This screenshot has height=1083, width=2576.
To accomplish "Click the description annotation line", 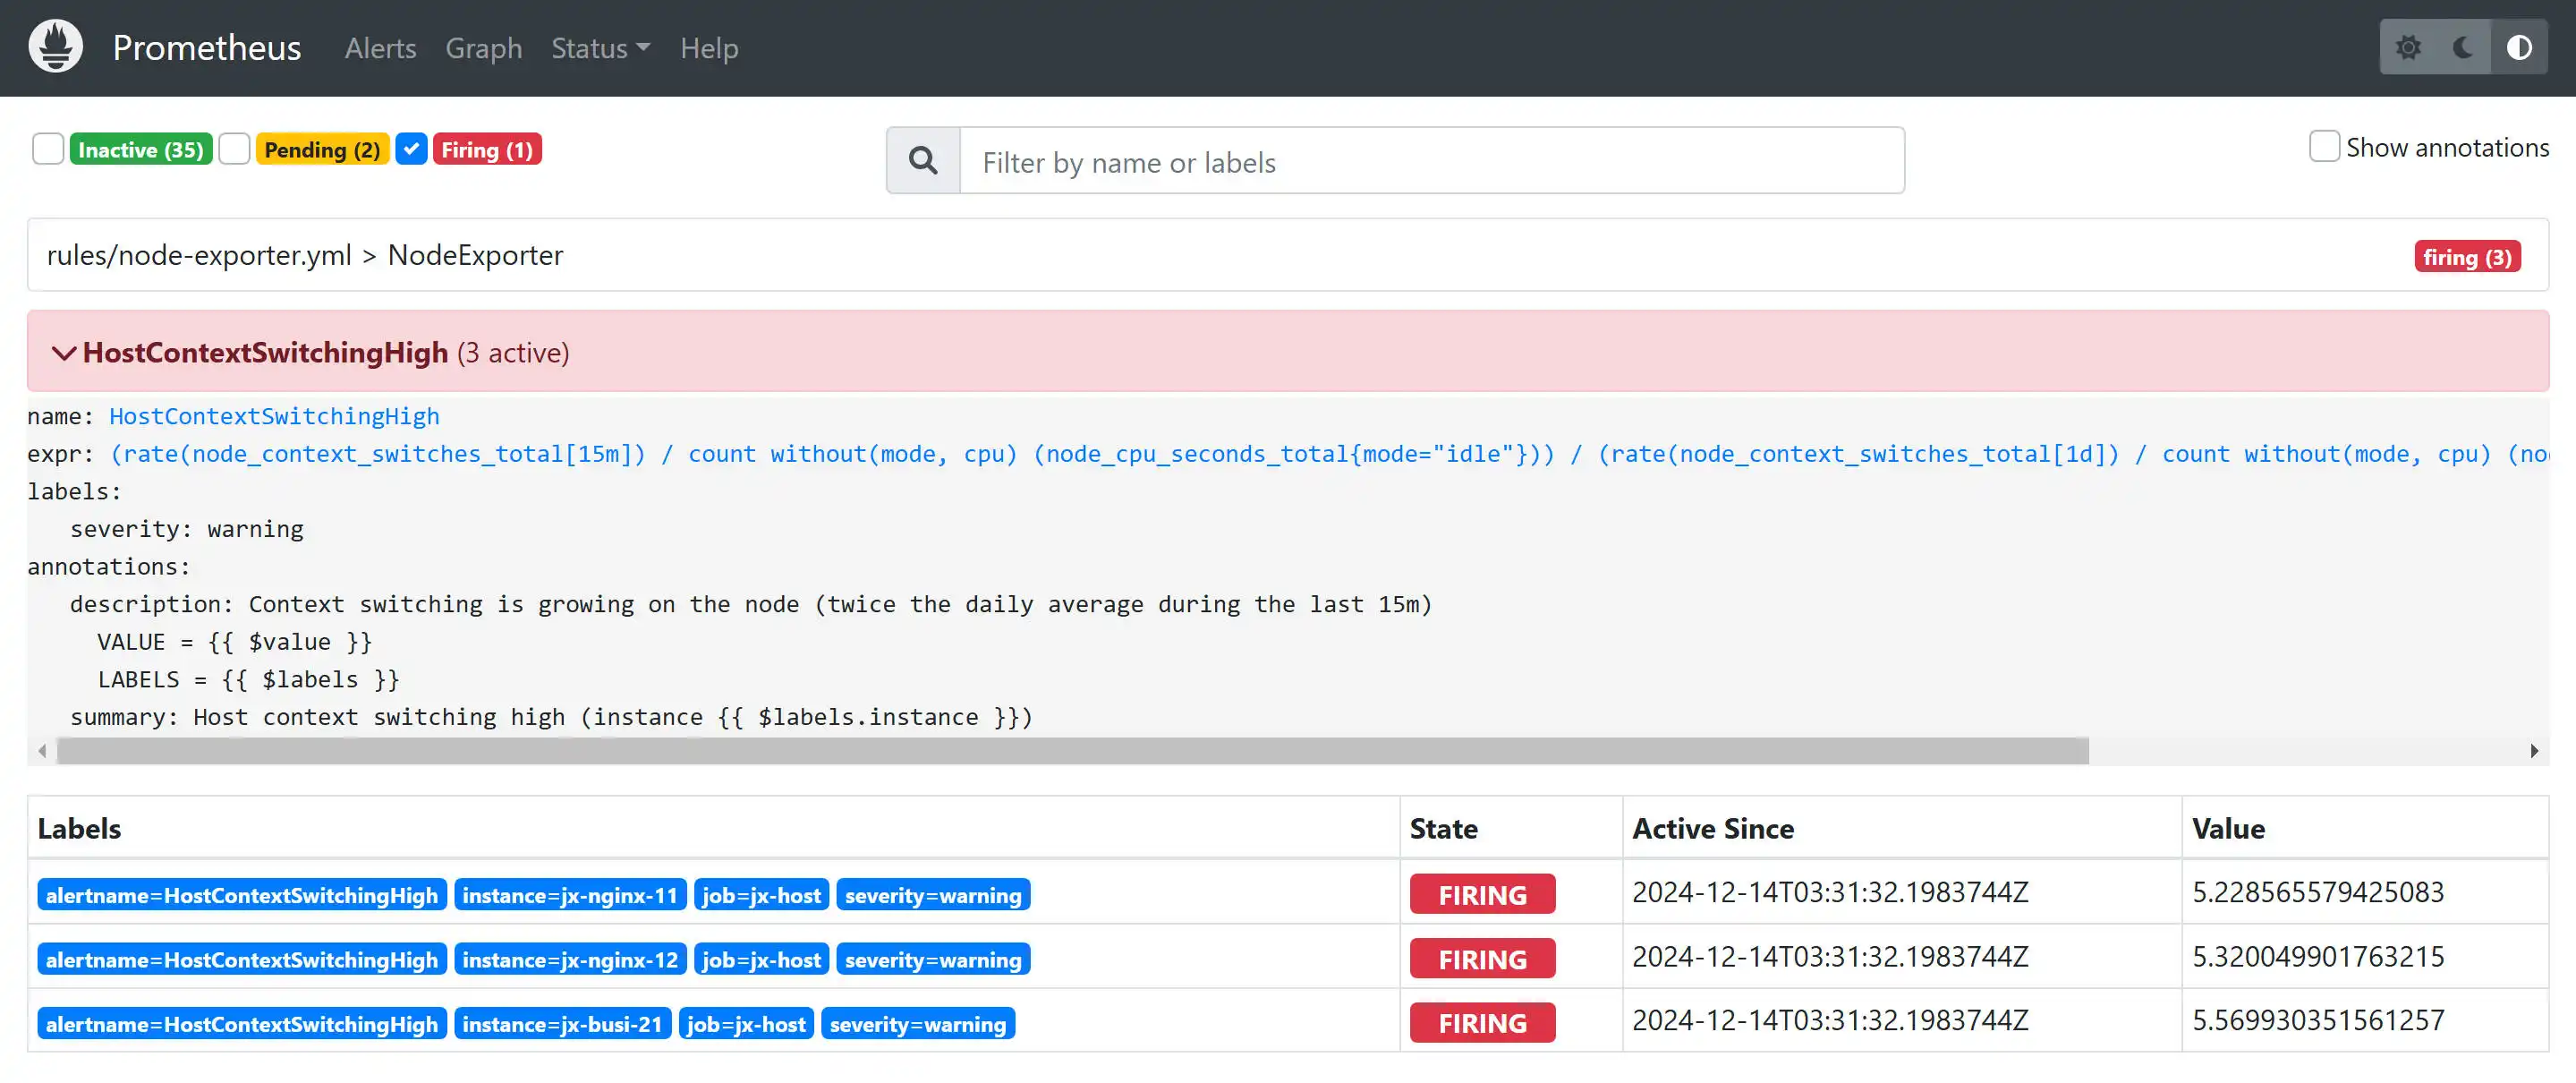I will 751,604.
